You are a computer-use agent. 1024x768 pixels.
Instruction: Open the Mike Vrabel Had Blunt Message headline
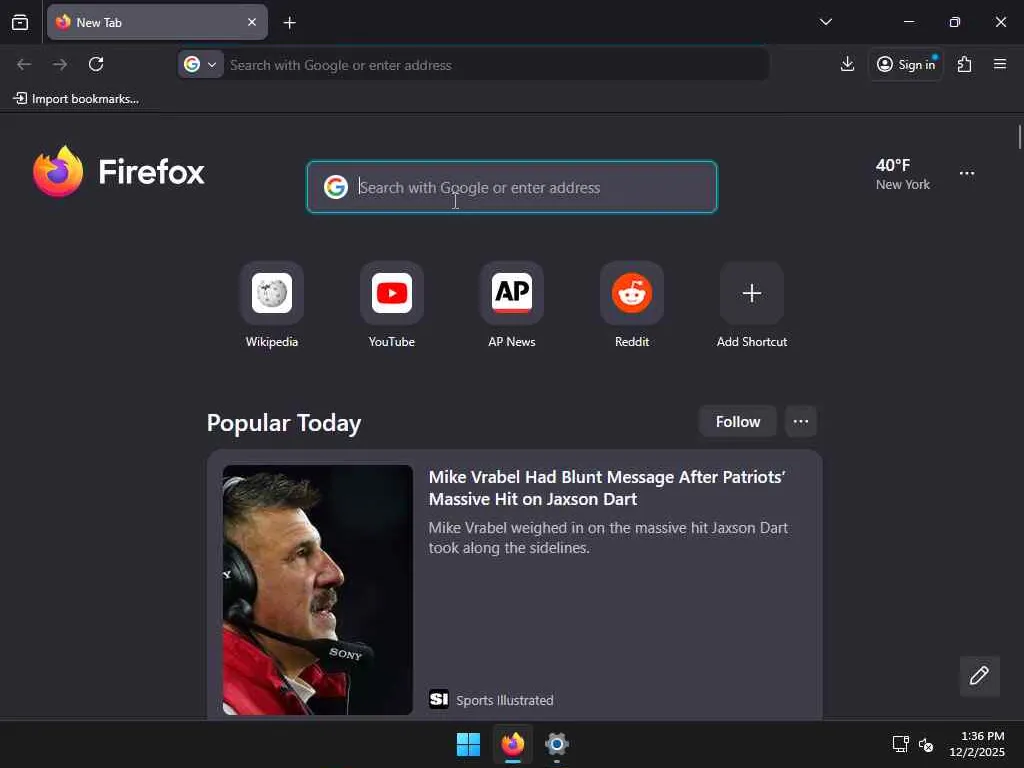click(607, 488)
